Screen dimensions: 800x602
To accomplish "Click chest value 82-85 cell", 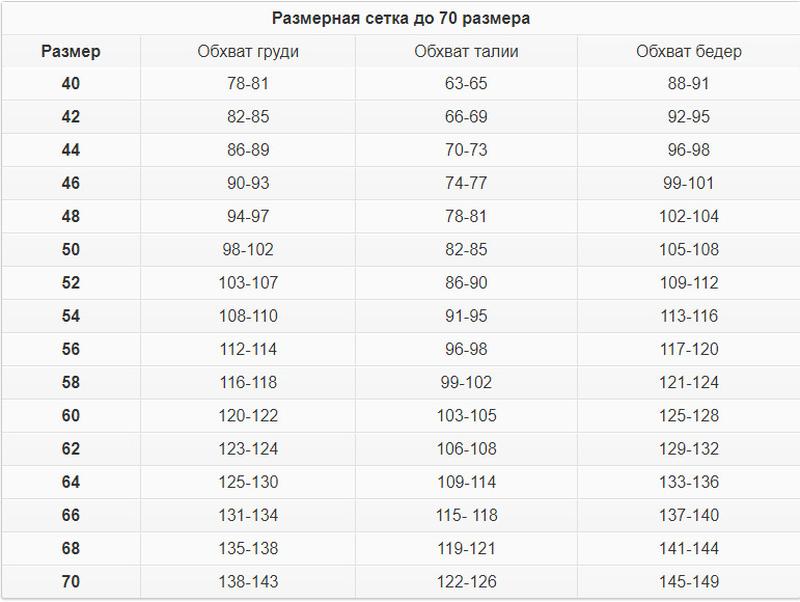I will pyautogui.click(x=248, y=117).
